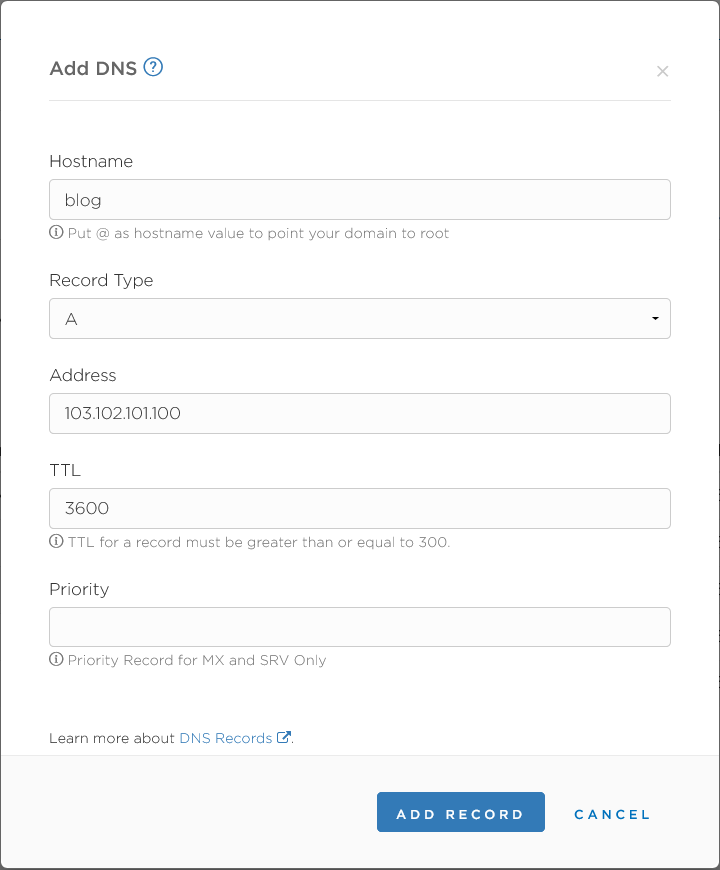Click the dropdown caret on the Record Type selector

tap(655, 318)
